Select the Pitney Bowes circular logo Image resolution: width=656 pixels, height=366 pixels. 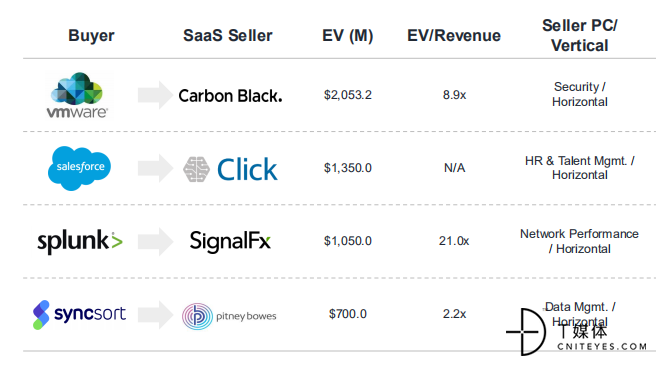click(197, 316)
